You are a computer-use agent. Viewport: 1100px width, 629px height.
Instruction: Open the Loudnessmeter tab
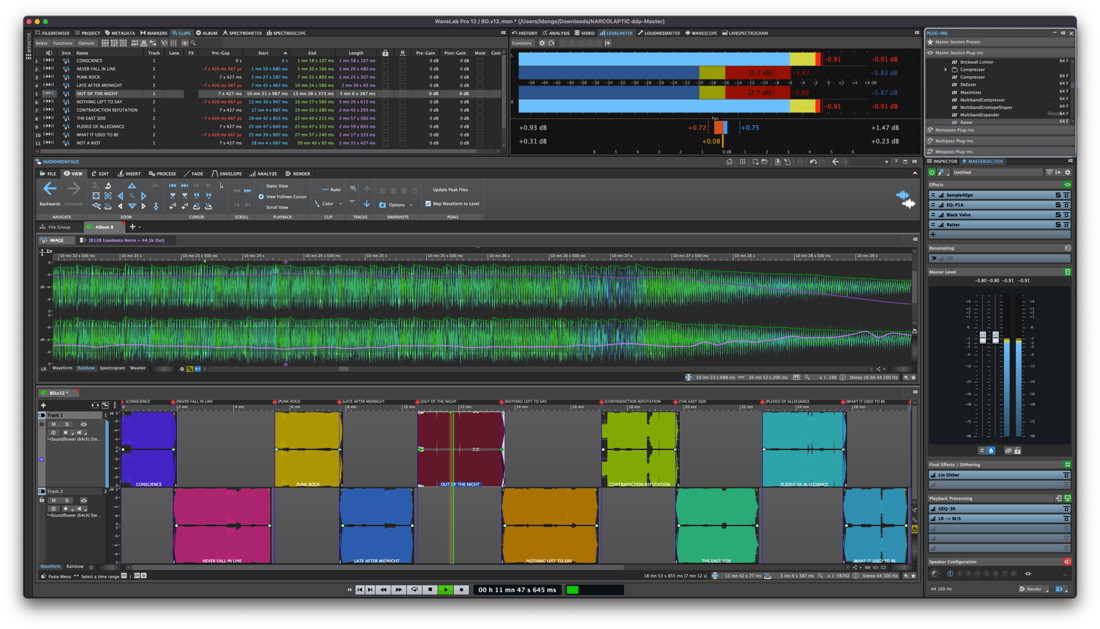coord(660,33)
